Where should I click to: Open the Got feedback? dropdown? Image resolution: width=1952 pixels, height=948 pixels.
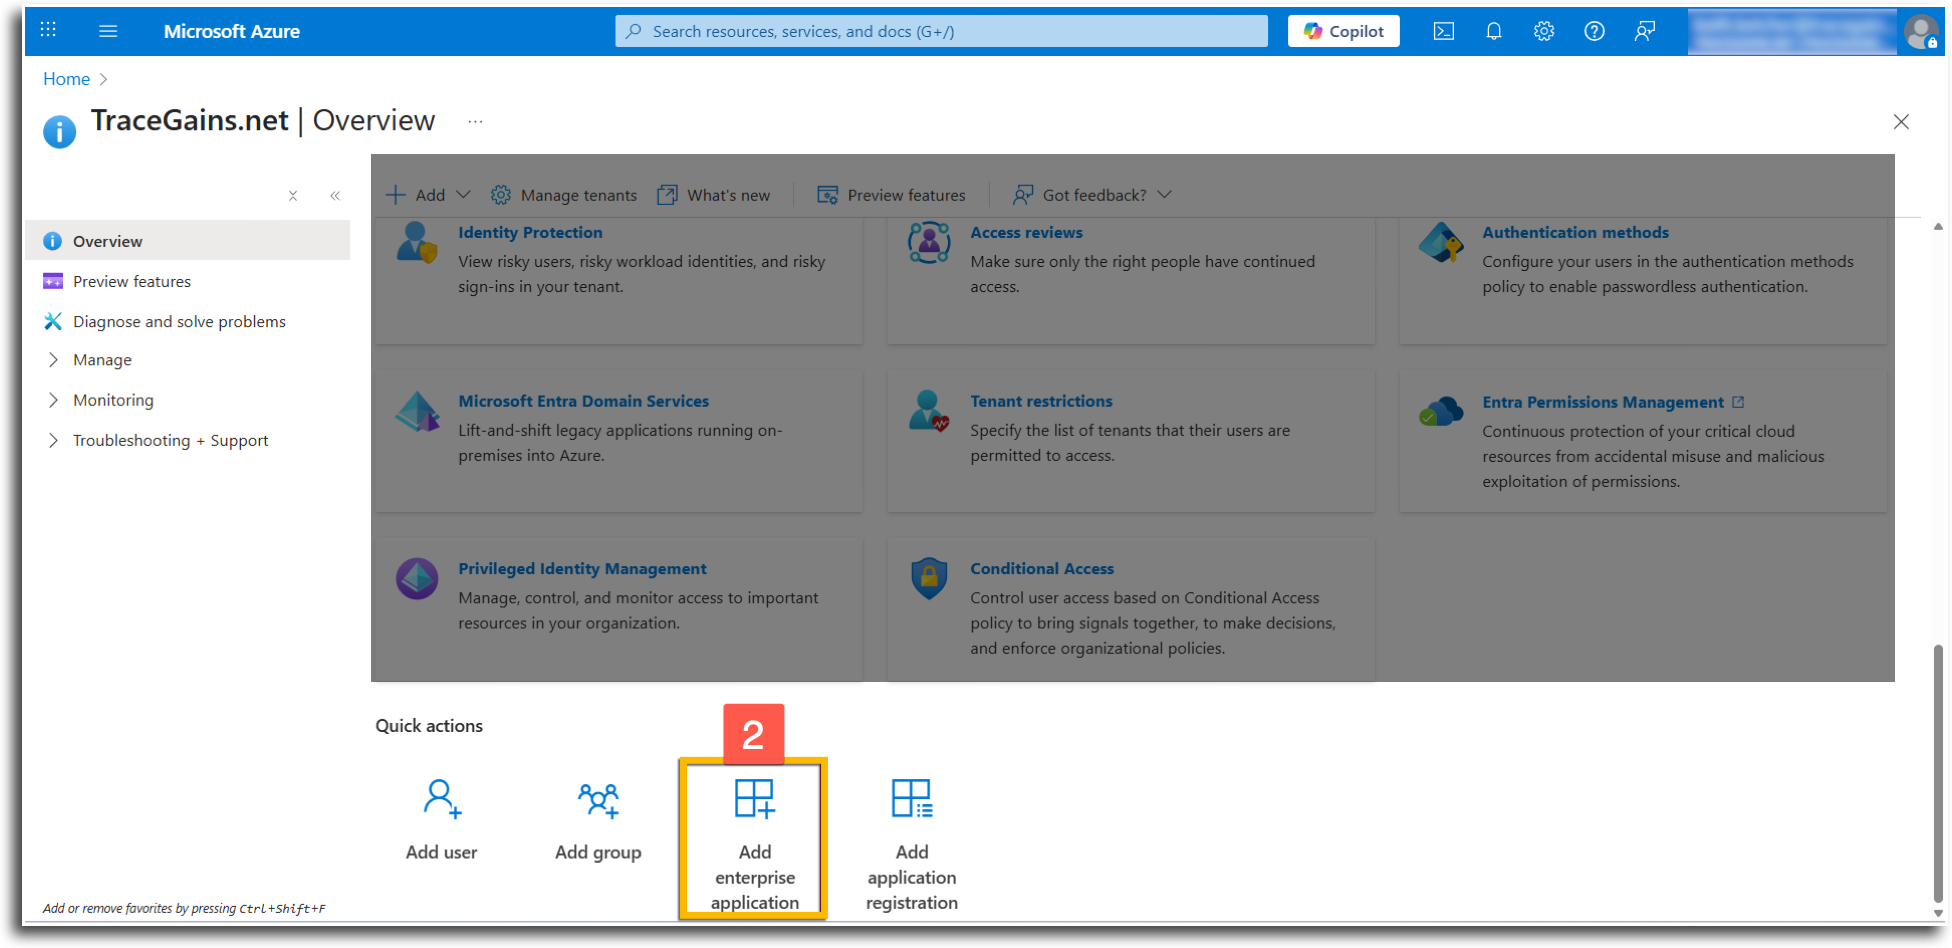click(x=1092, y=195)
